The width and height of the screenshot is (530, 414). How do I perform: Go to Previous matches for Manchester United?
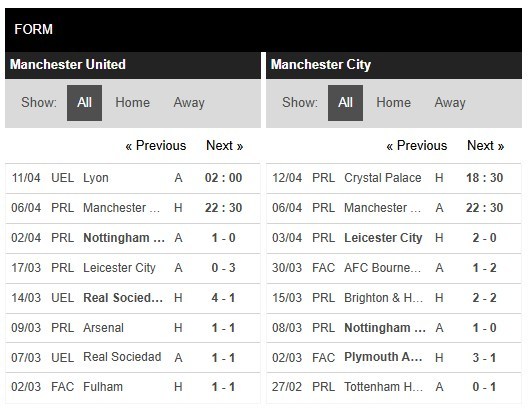coord(155,146)
